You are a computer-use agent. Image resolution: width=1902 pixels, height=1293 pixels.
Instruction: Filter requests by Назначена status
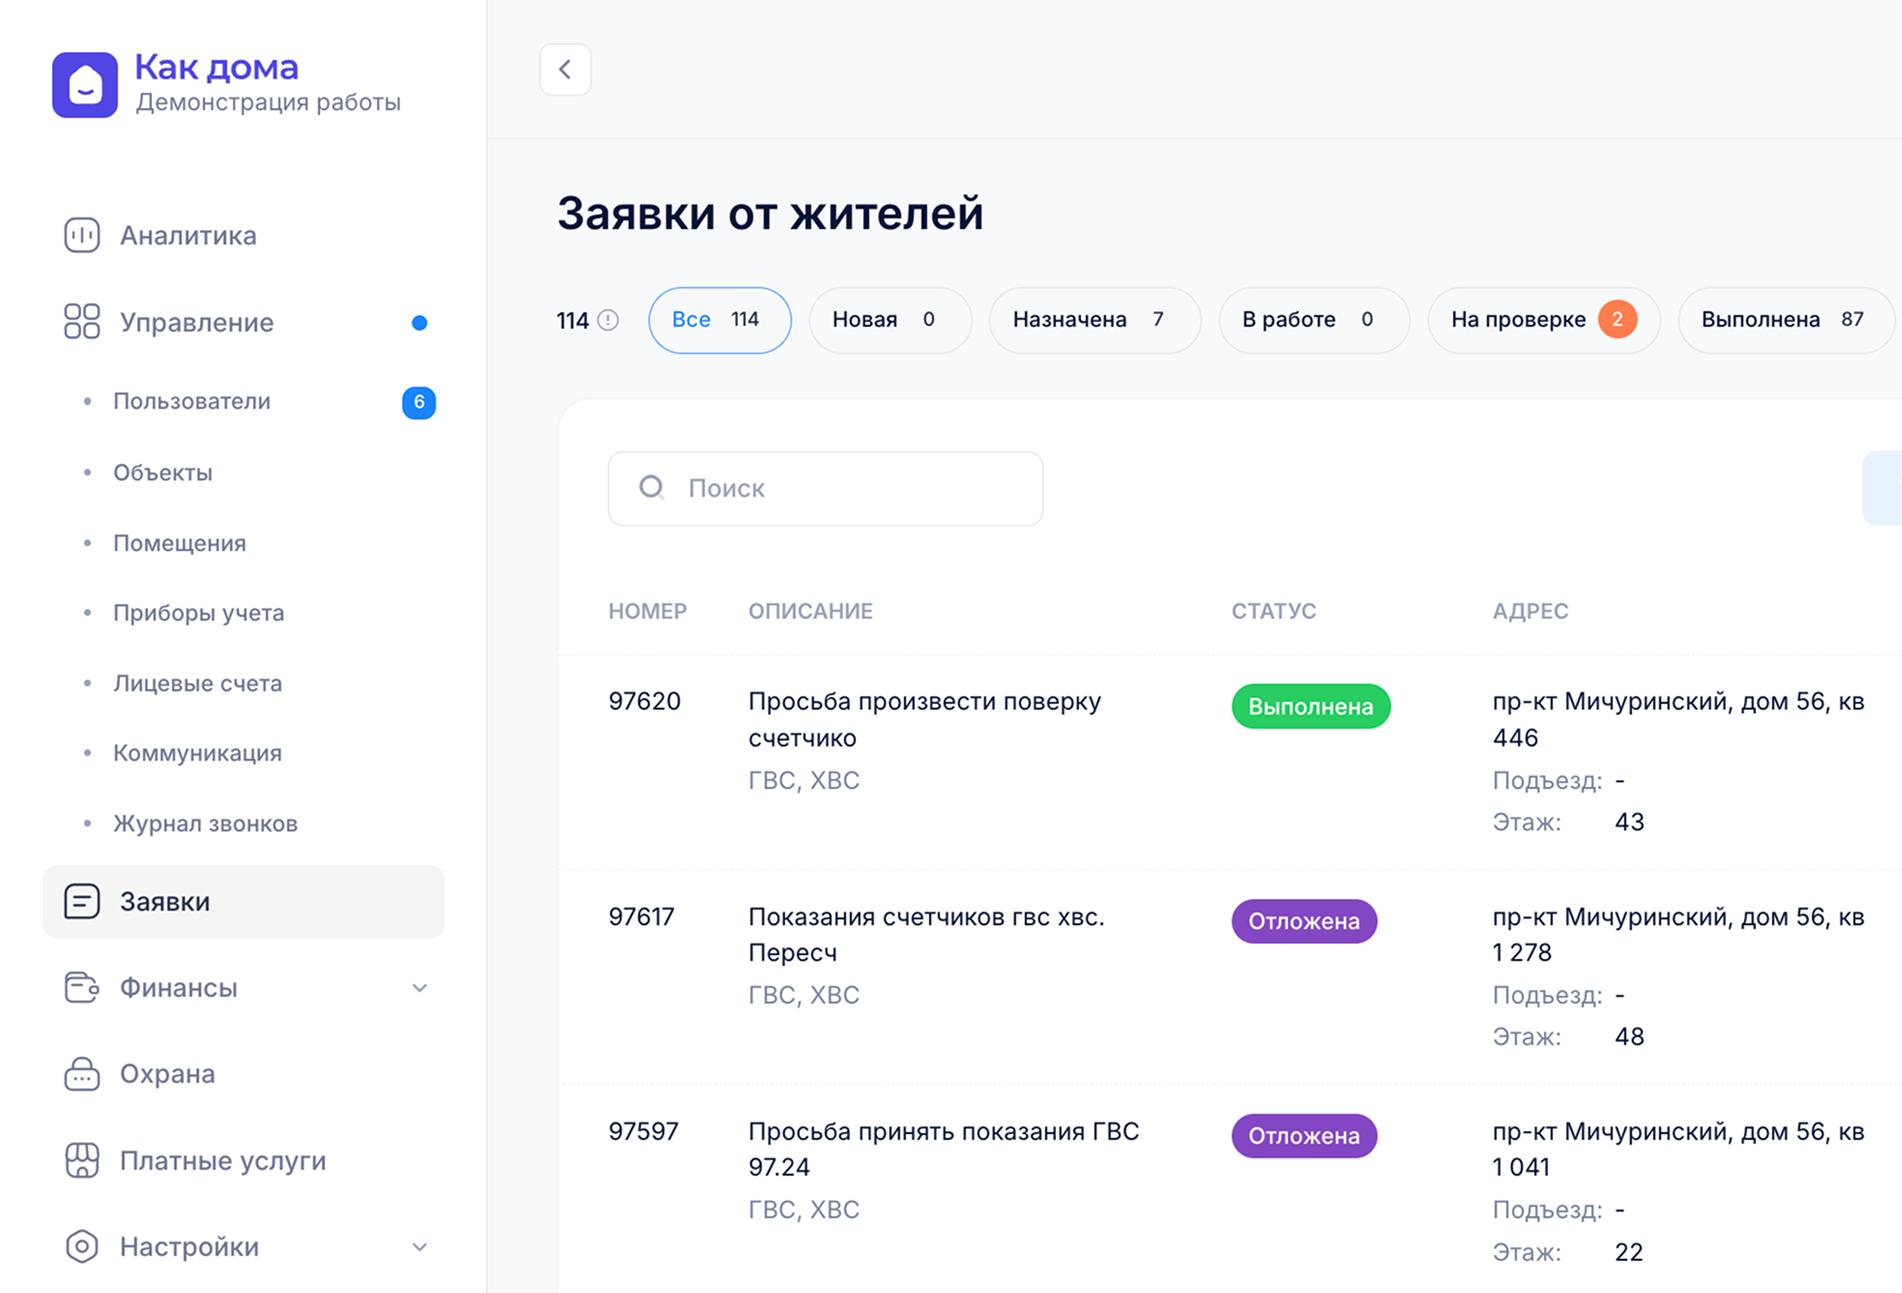(1094, 320)
